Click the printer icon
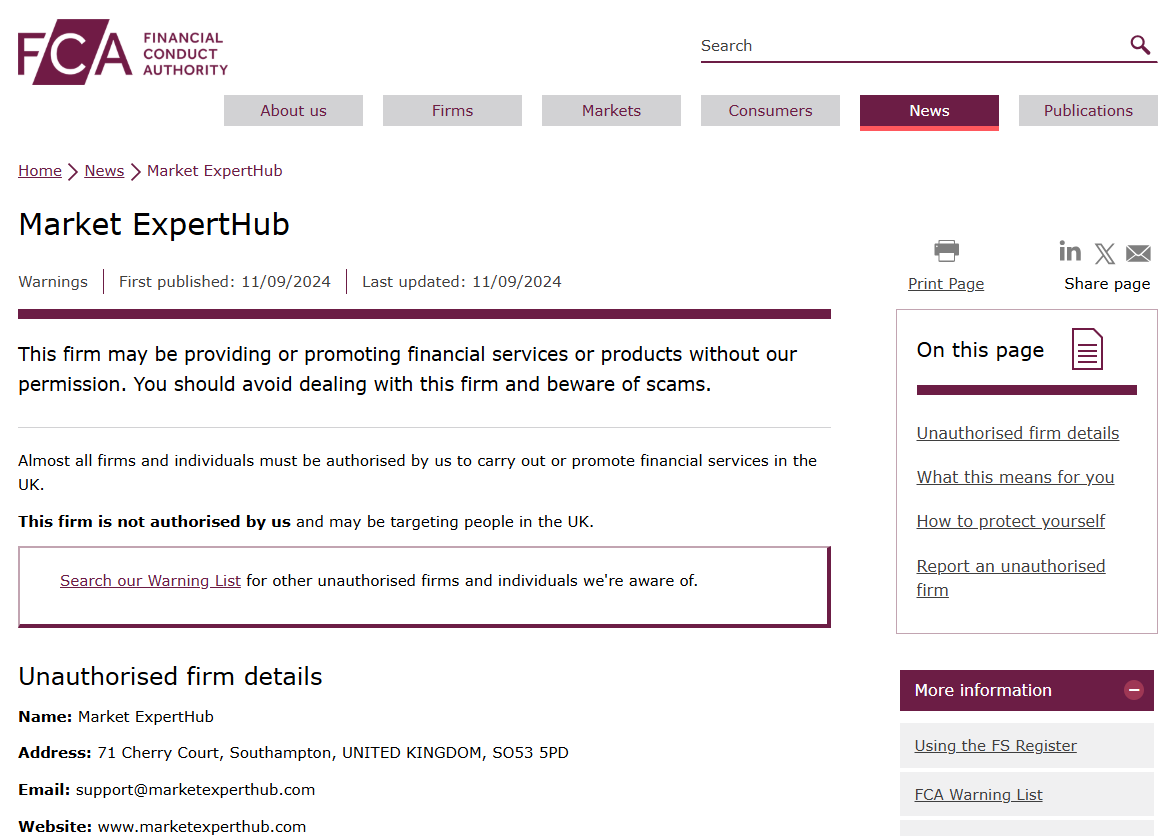Screen dimensions: 1165x836 (946, 251)
